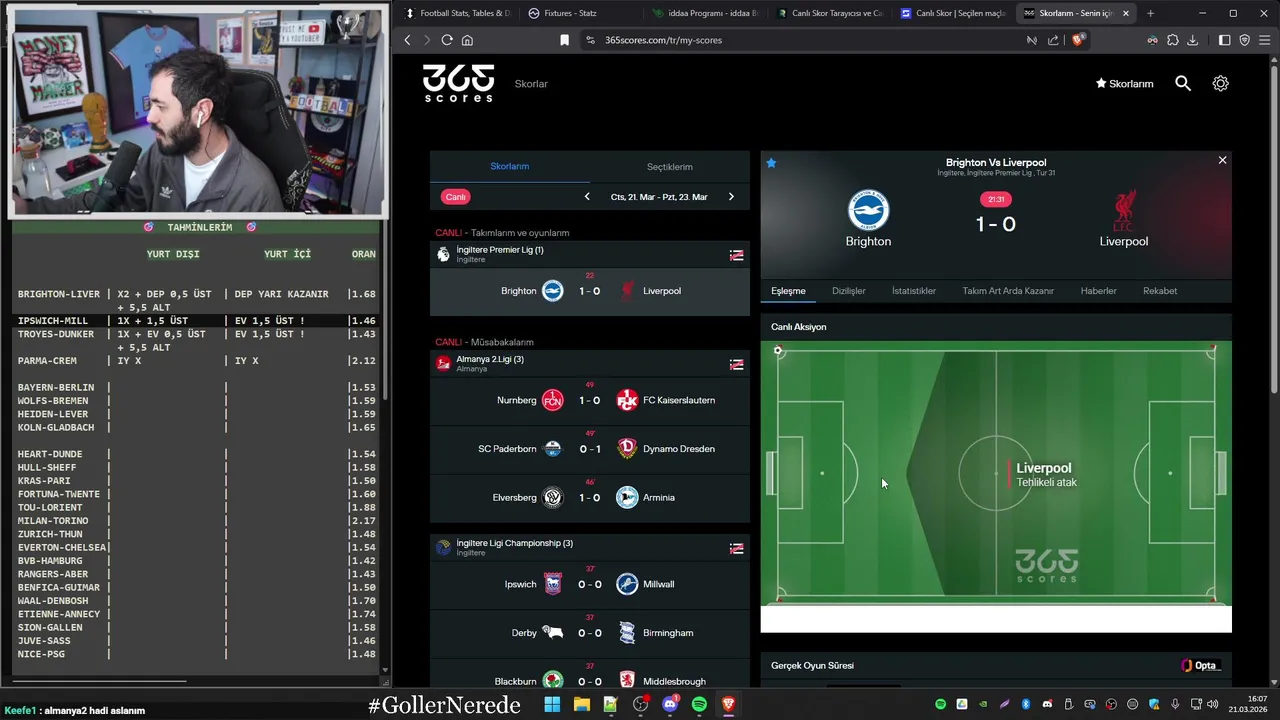This screenshot has height=720, width=1280.
Task: Bookmark this page
Action: click(564, 40)
